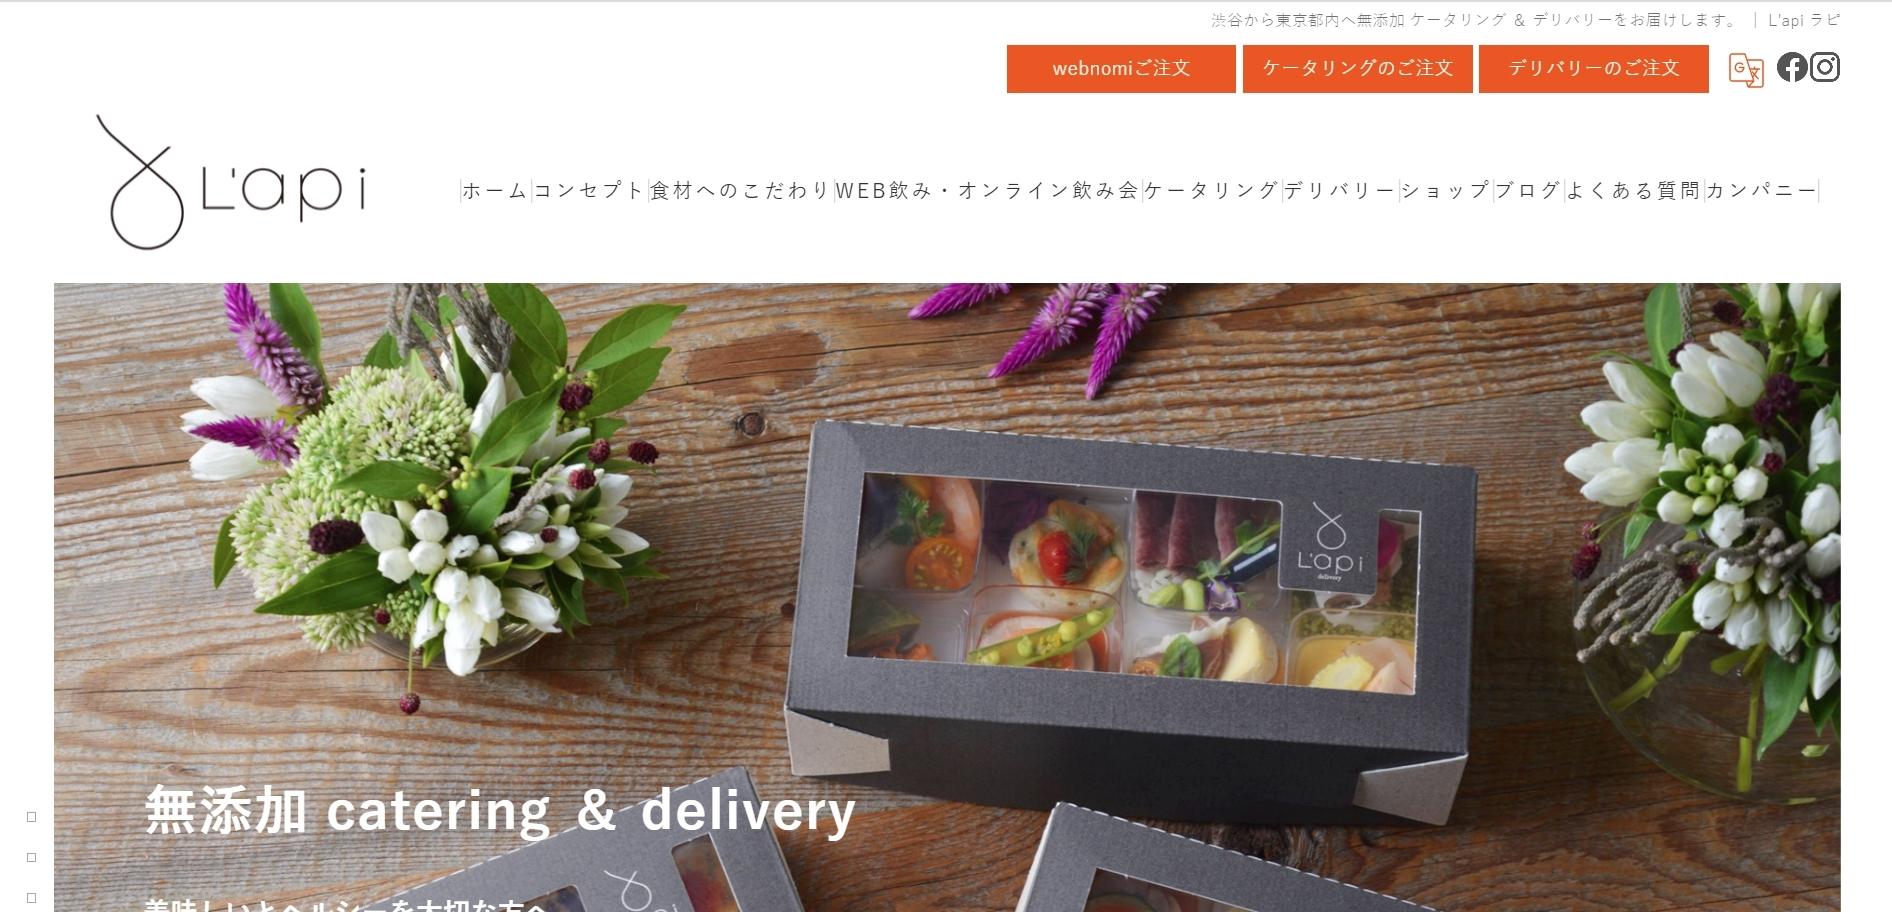
Task: Open the コンセプト menu item
Action: pos(589,190)
